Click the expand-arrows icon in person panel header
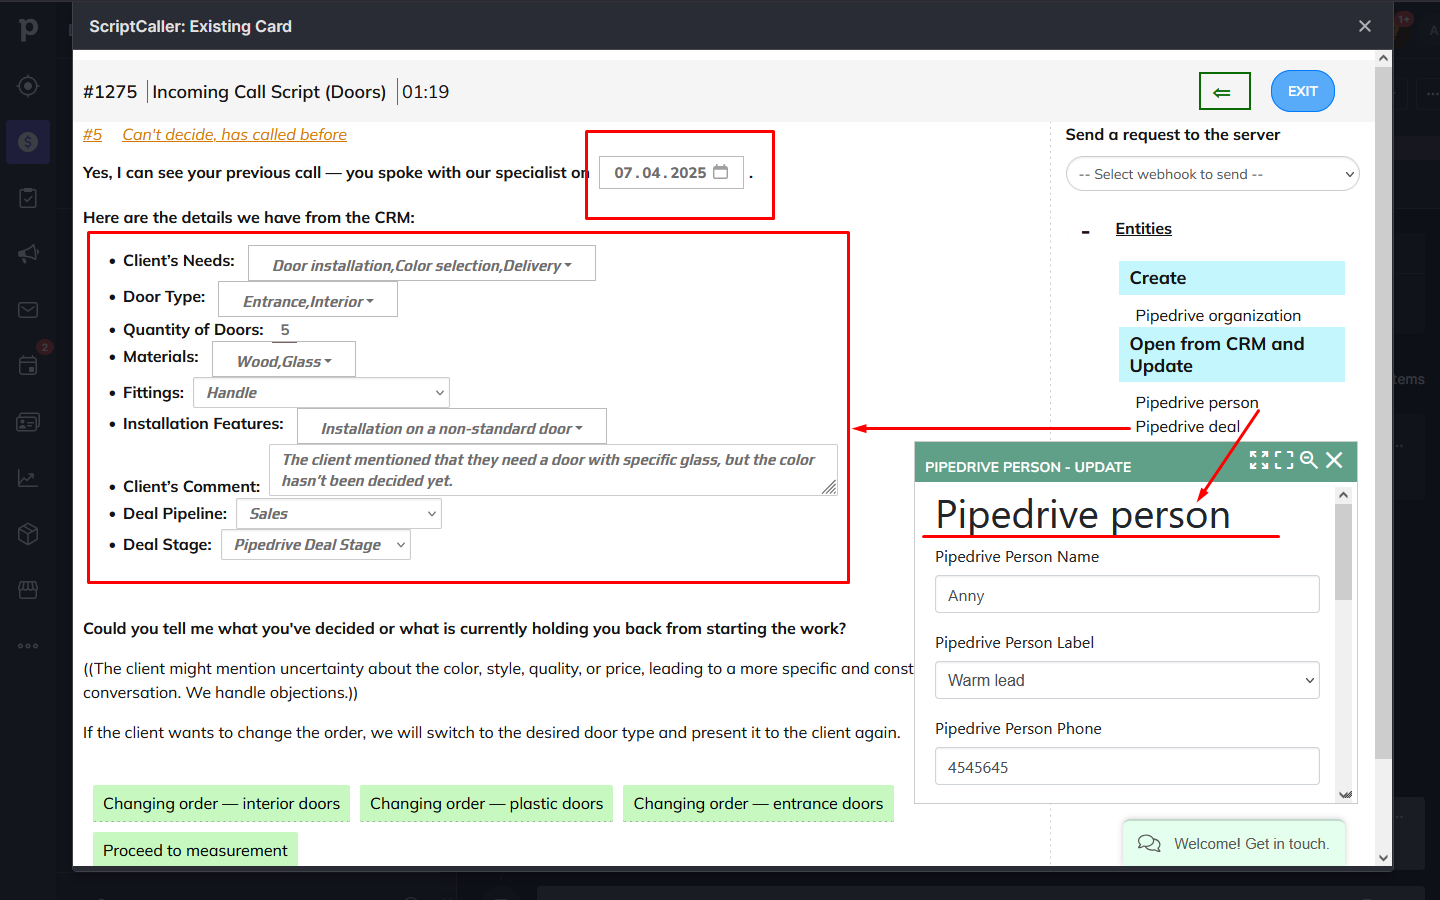The image size is (1440, 900). coord(1259,460)
